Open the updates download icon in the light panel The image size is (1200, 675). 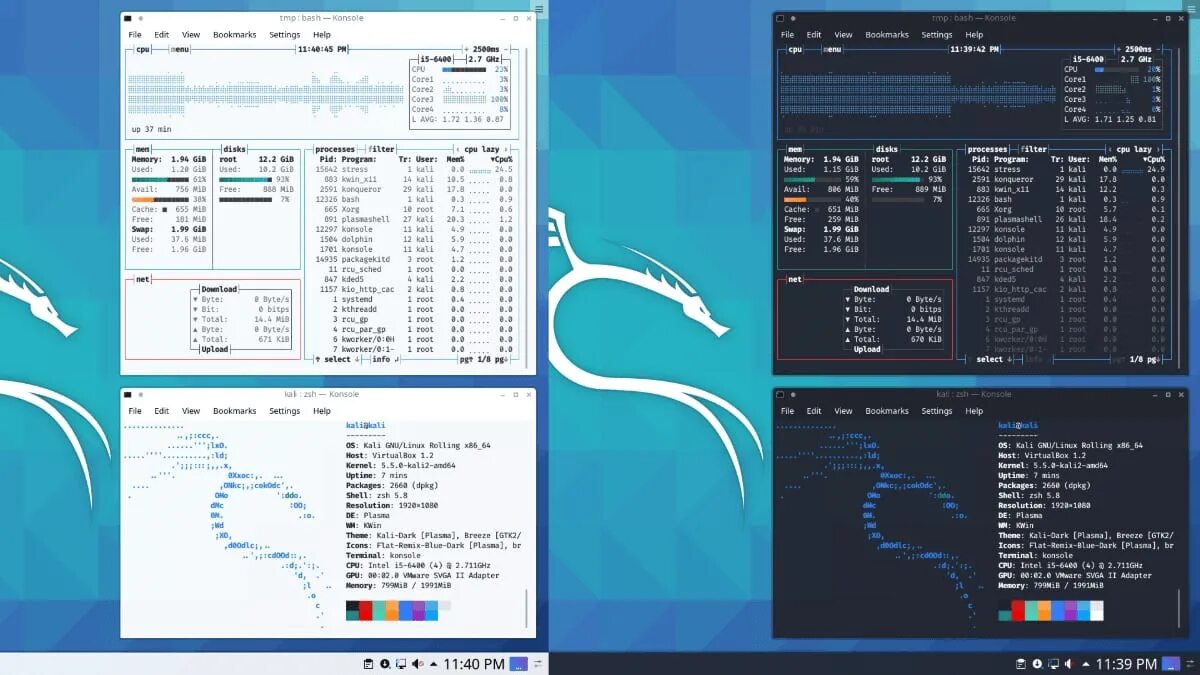coord(385,664)
